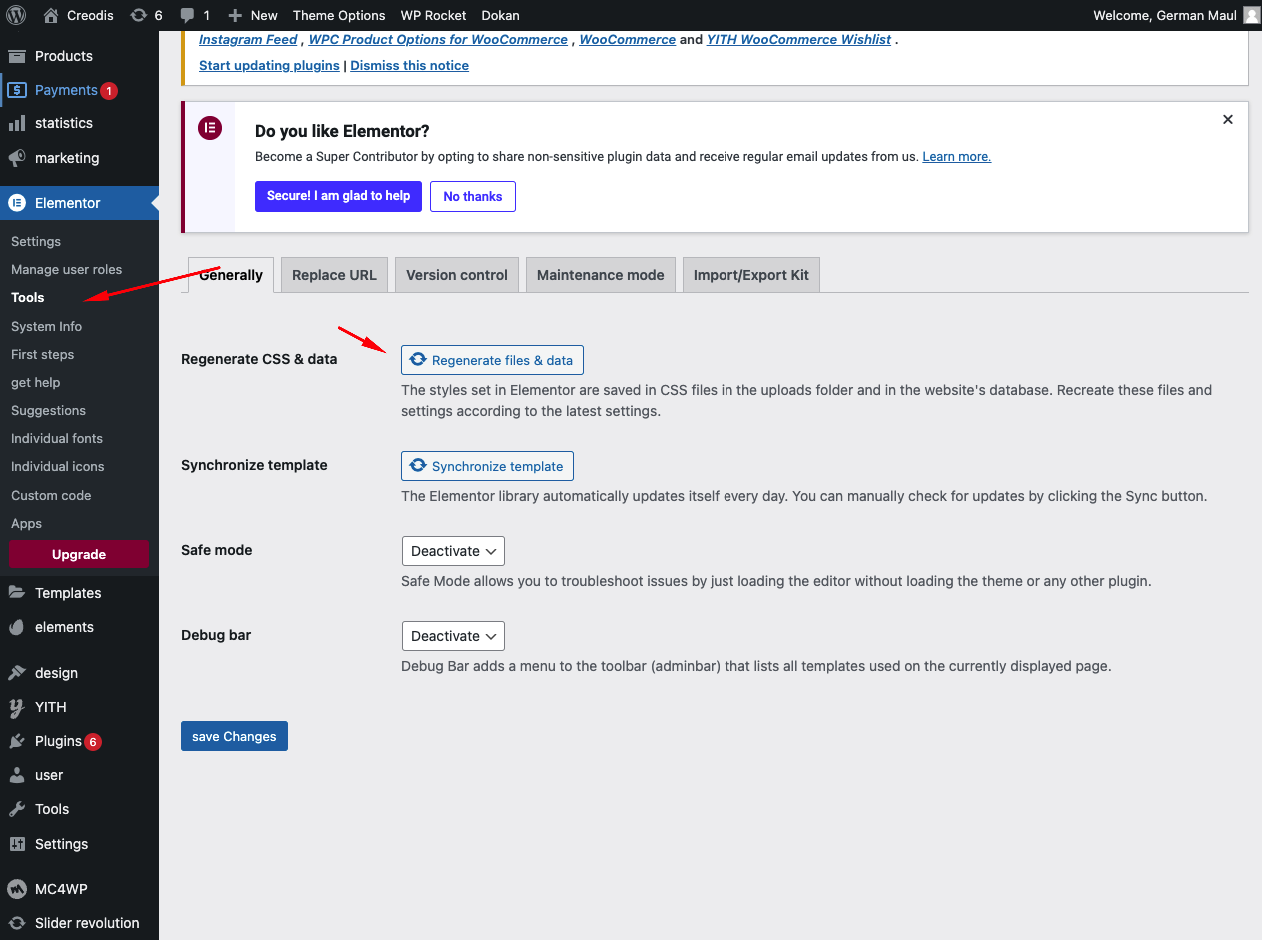Click the marketing megaphone icon
The height and width of the screenshot is (940, 1262).
pos(17,158)
